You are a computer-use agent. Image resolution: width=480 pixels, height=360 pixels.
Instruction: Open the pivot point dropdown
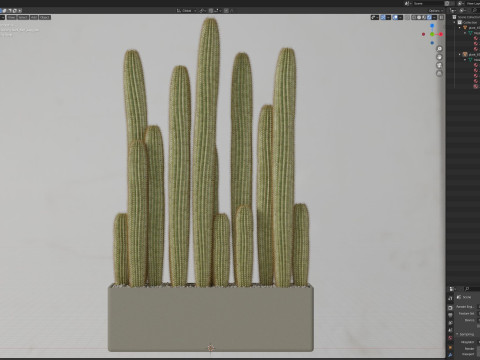(203, 11)
